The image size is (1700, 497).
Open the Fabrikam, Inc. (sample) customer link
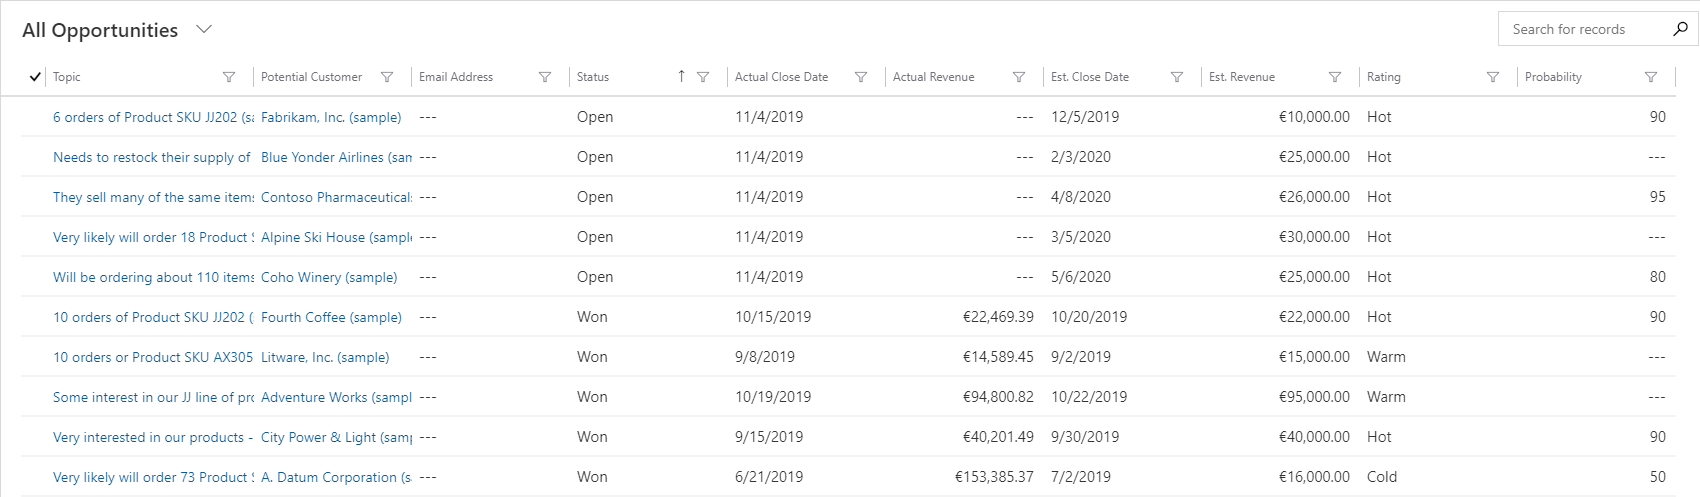(x=331, y=117)
